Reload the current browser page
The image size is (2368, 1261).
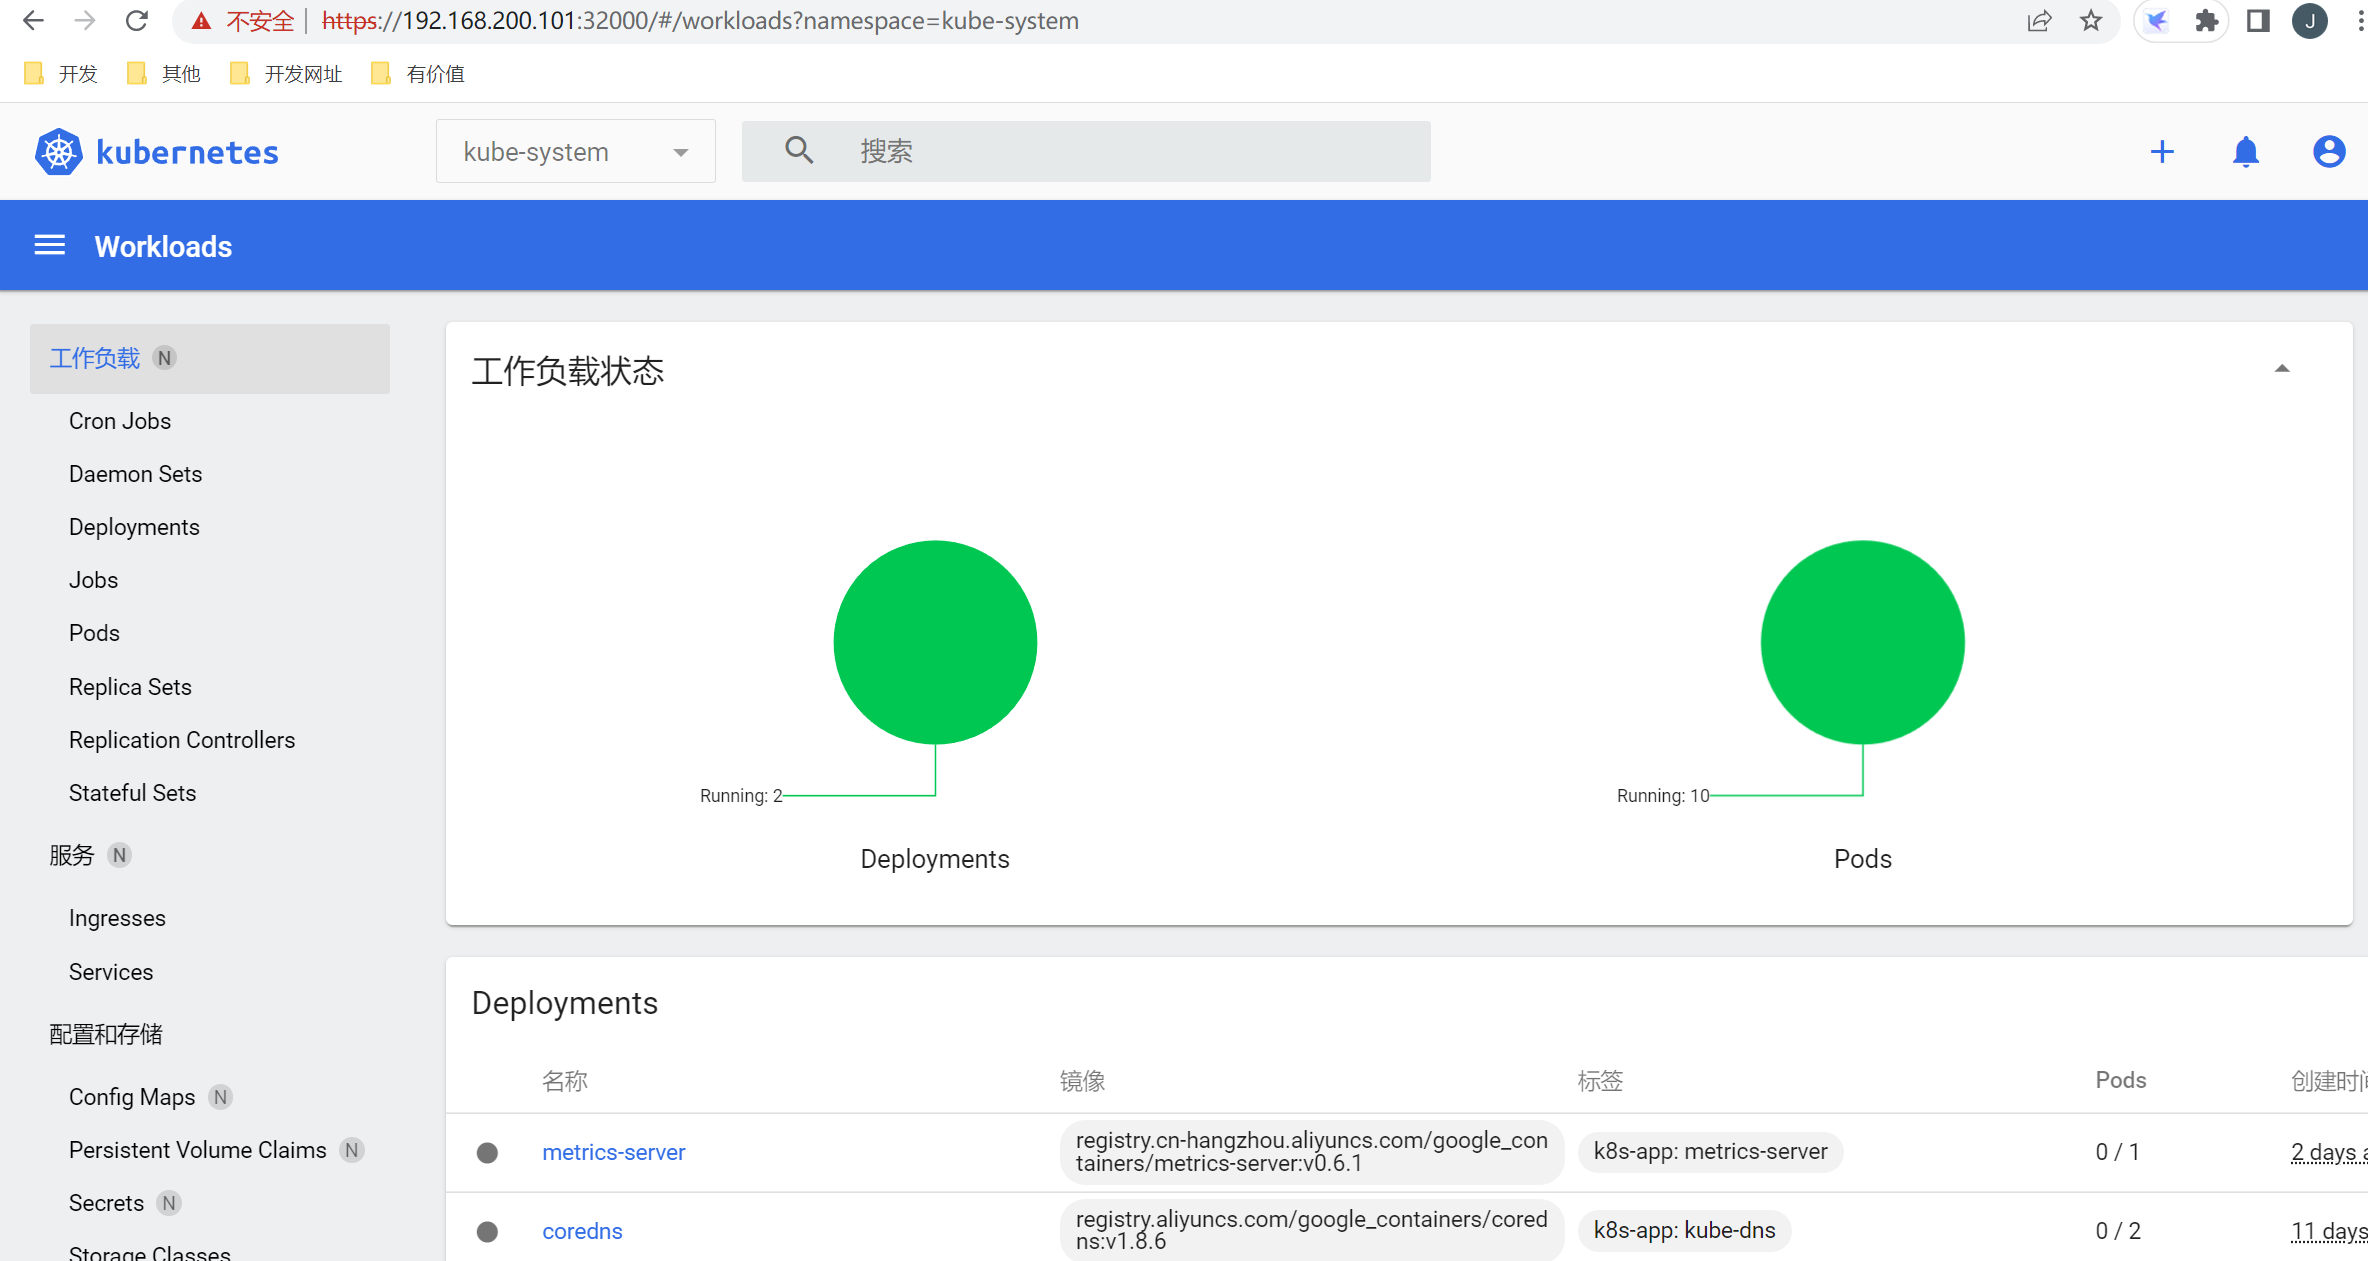point(137,21)
